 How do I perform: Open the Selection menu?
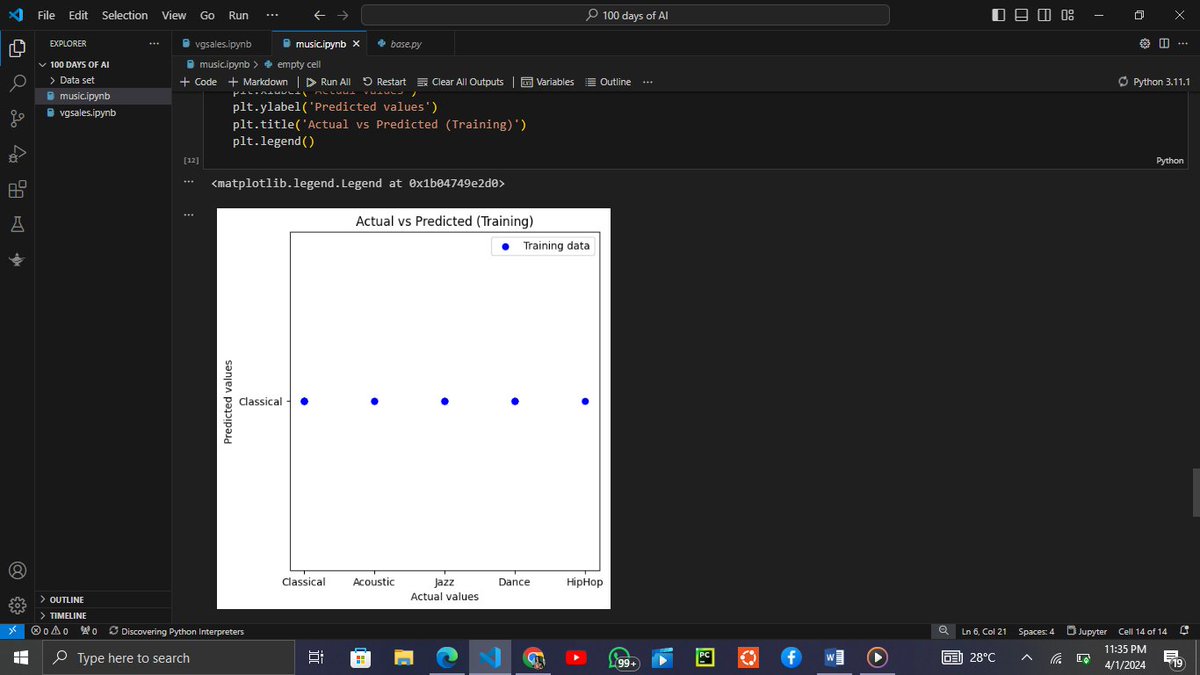pos(125,15)
